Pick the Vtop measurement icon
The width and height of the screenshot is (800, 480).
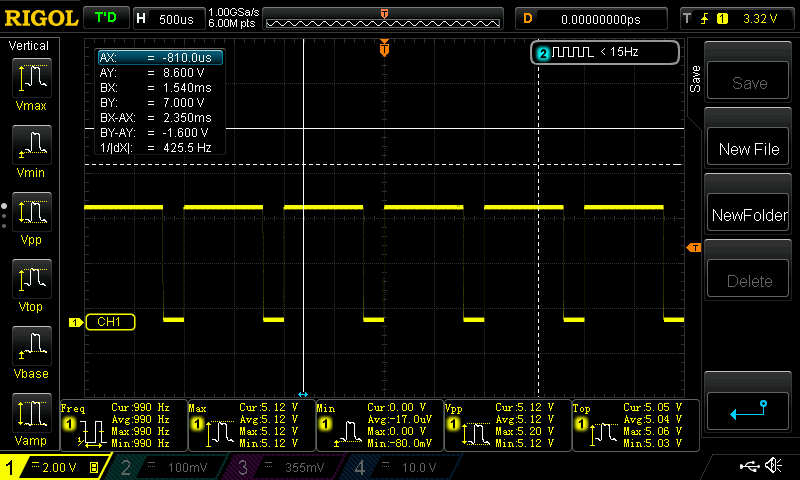30,281
